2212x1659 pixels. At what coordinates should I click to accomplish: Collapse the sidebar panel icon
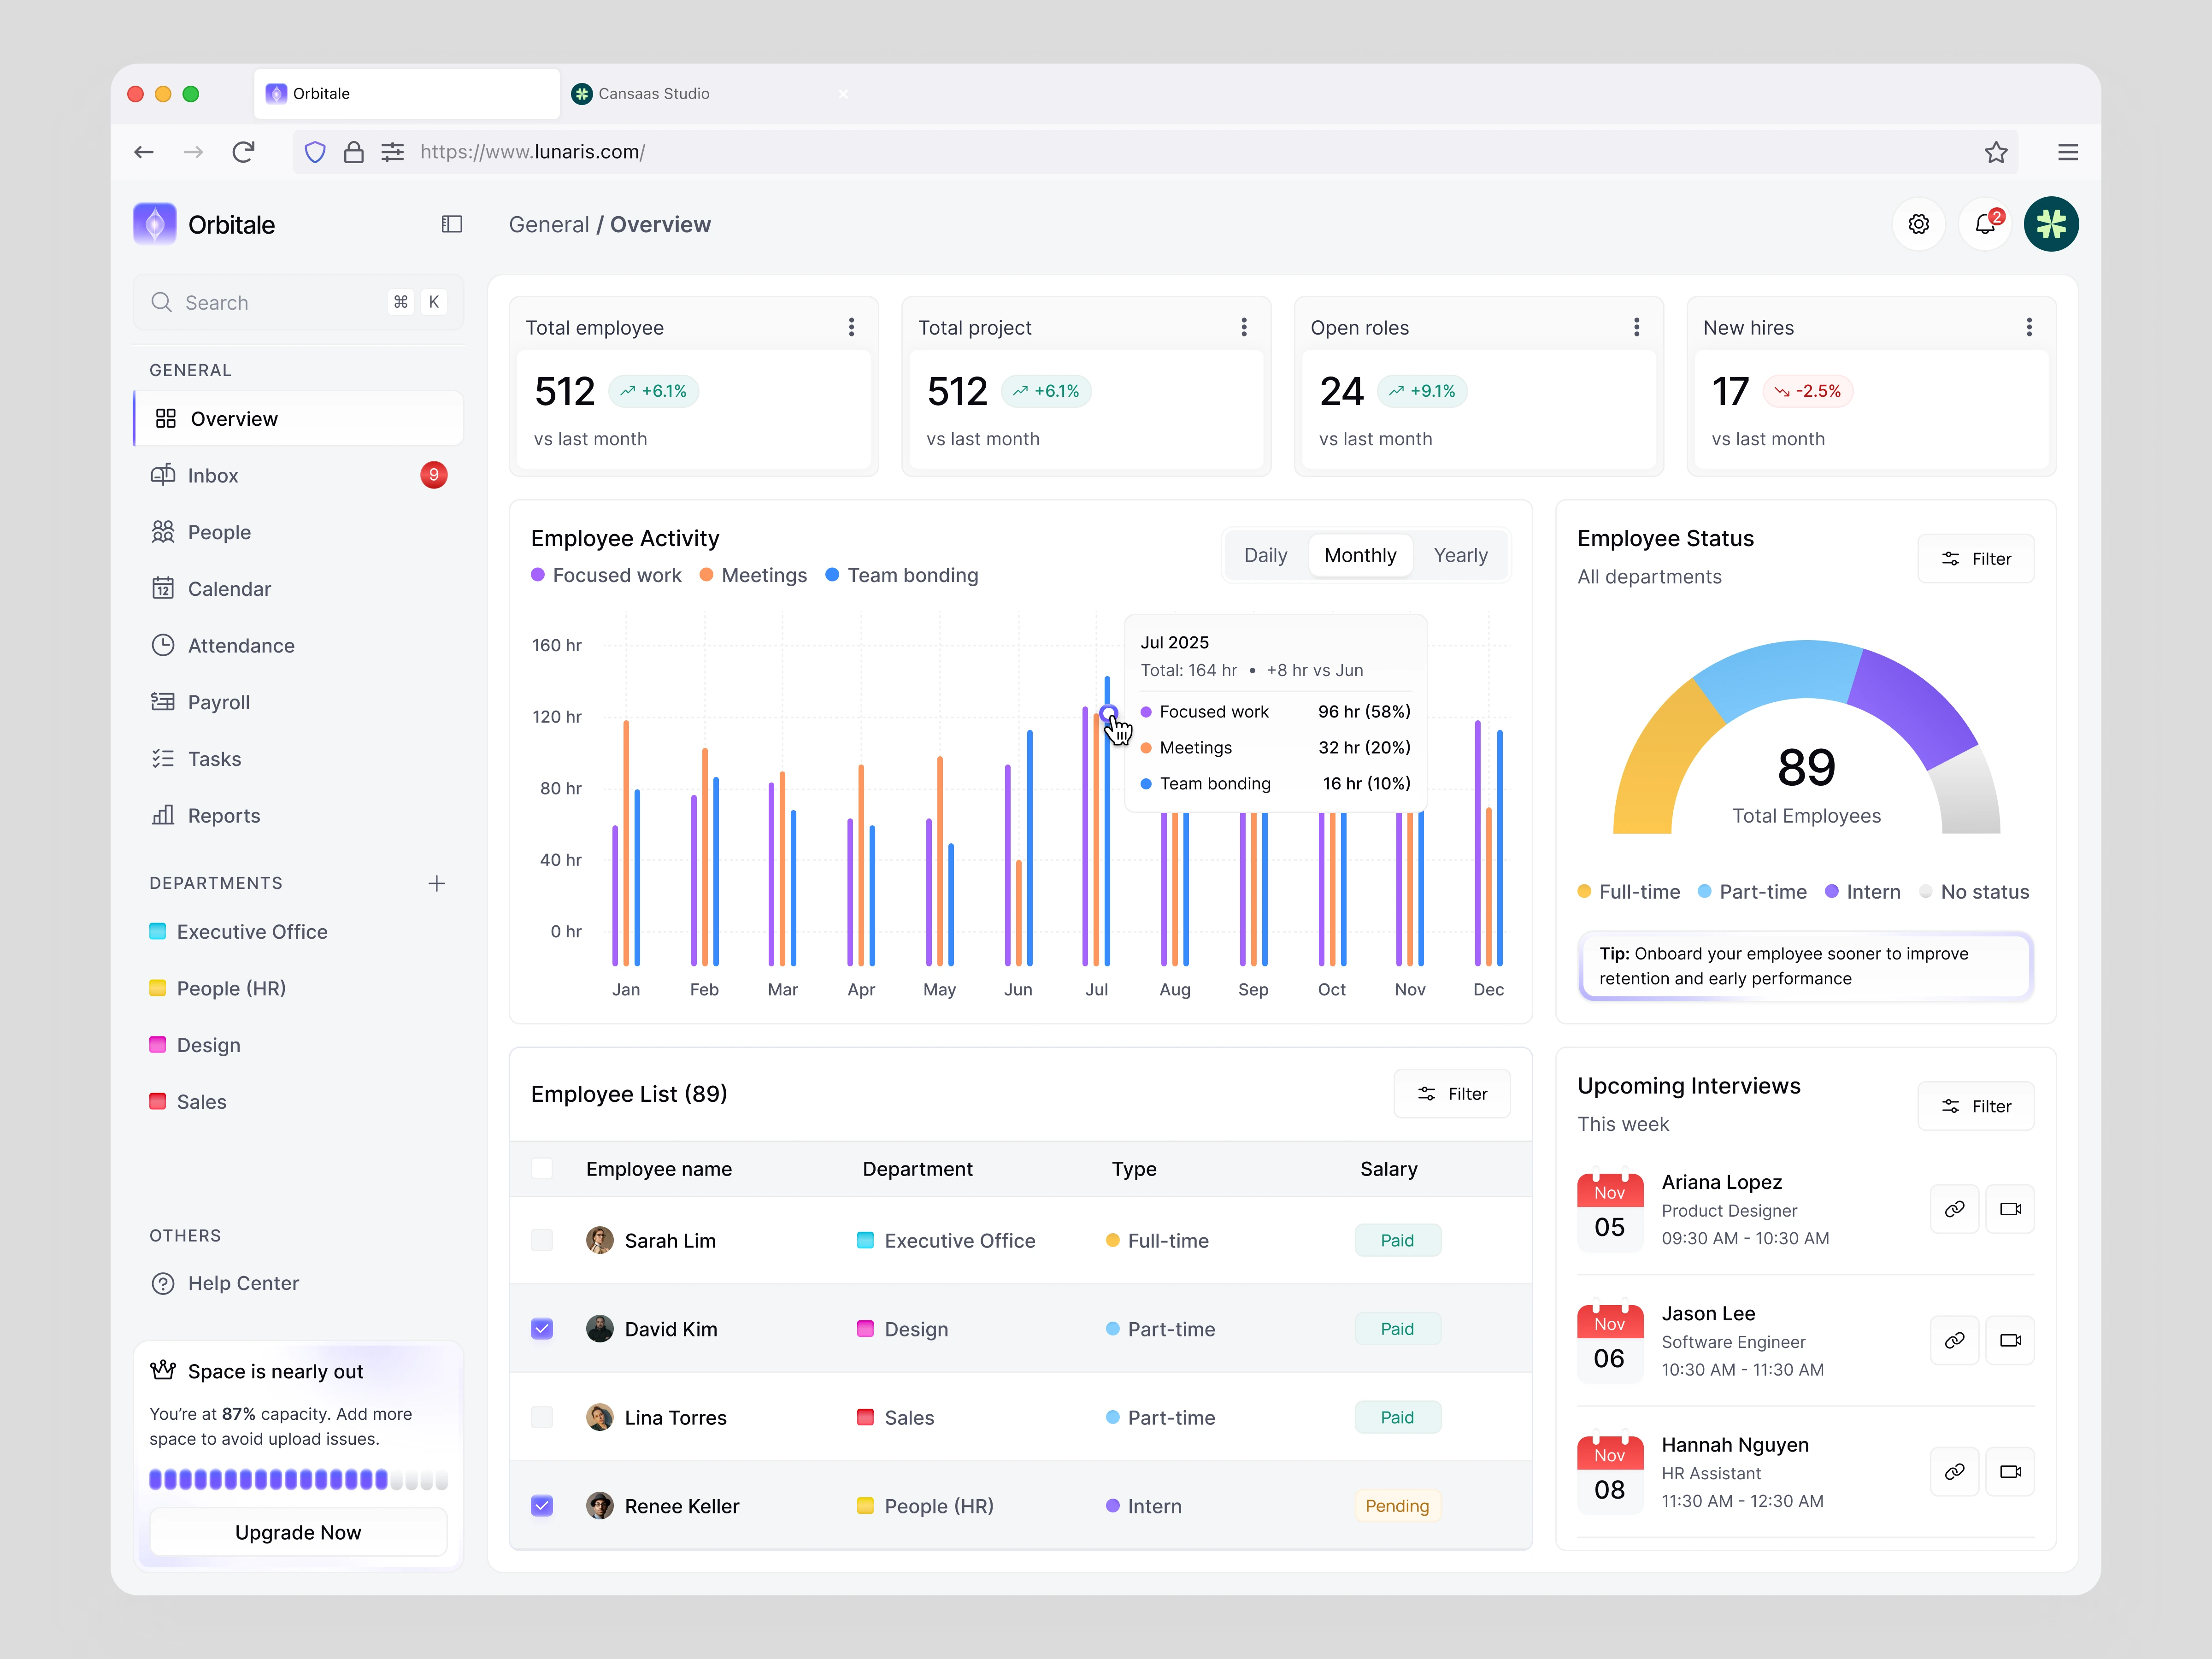tap(452, 224)
